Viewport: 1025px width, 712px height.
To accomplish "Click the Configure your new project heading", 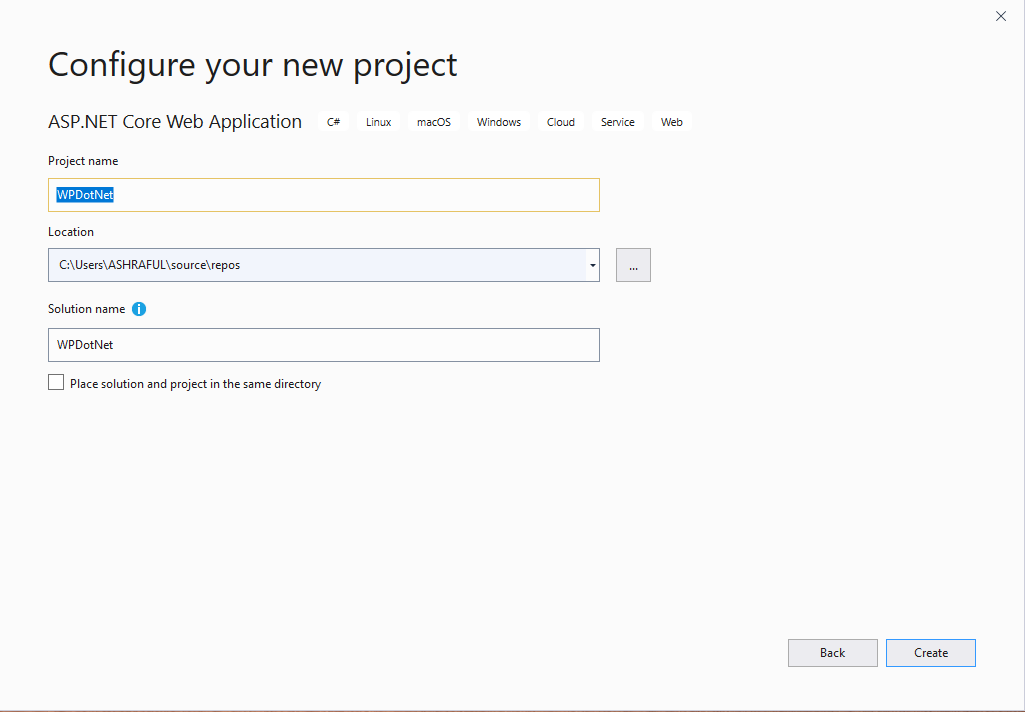I will click(253, 65).
